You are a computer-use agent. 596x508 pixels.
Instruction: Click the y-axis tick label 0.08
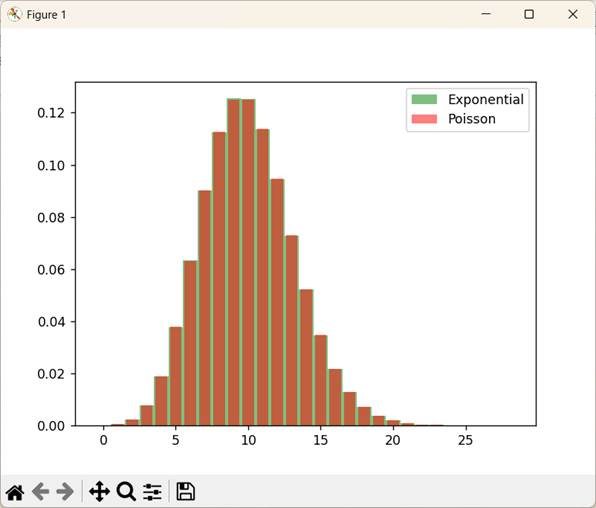[51, 217]
